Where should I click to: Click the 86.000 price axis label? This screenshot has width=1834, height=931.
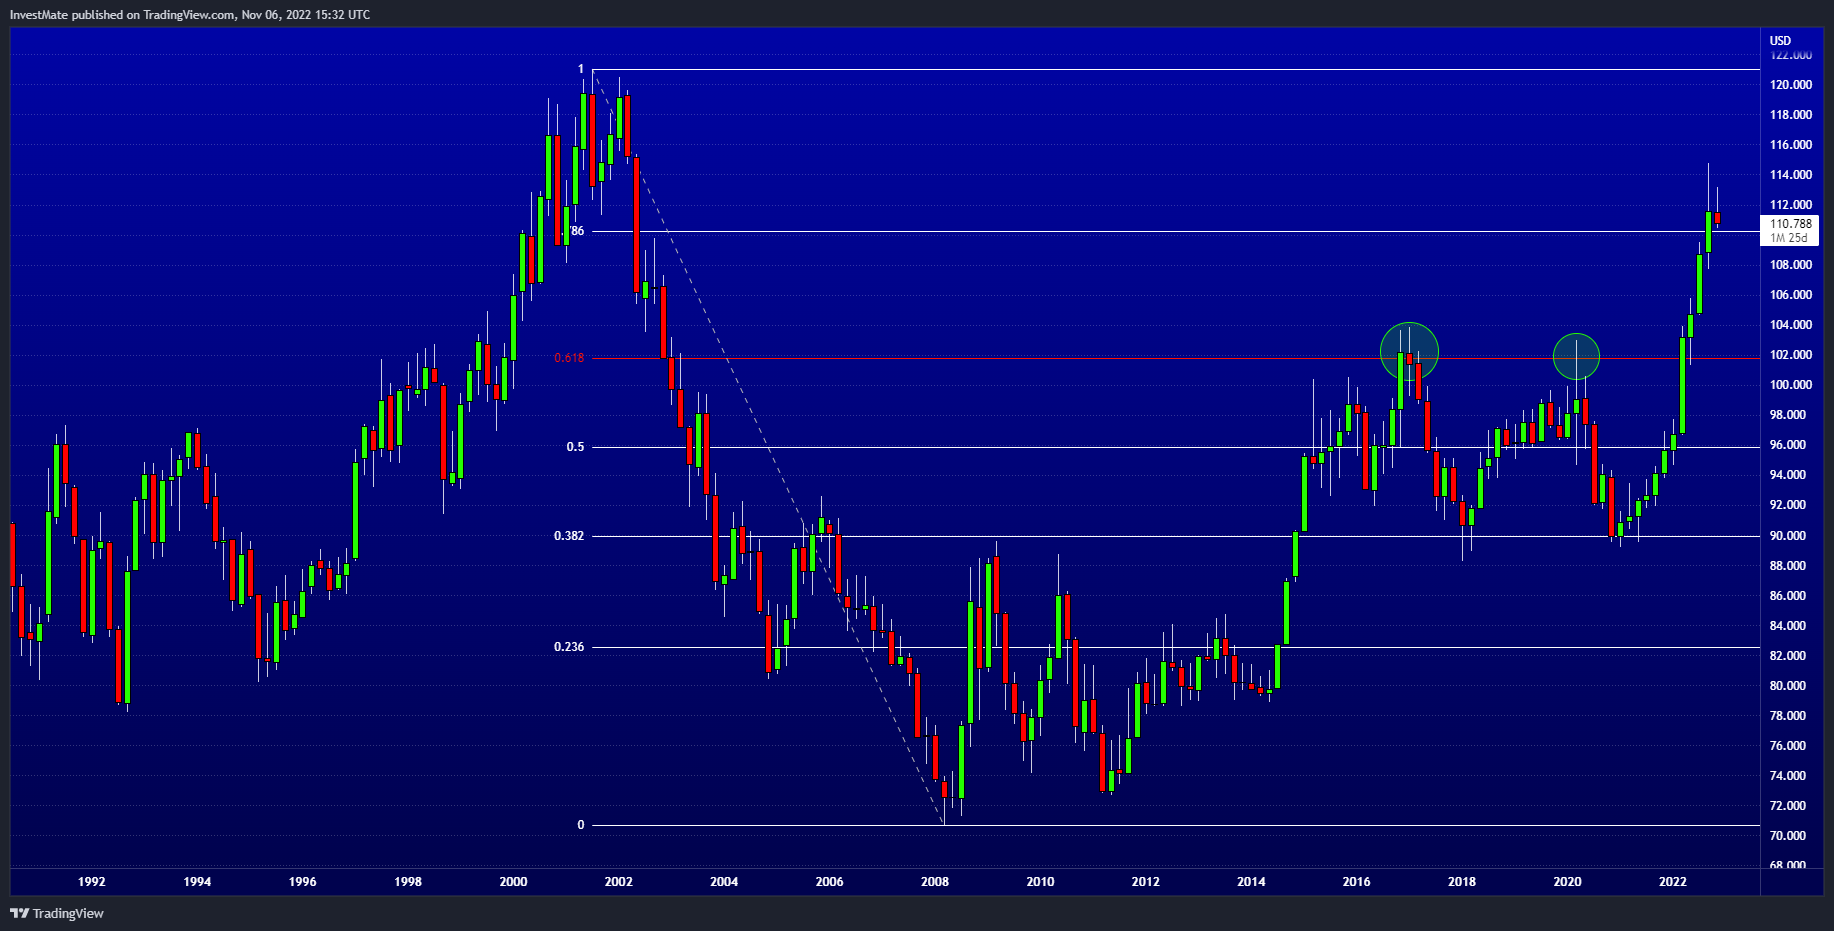(x=1790, y=596)
